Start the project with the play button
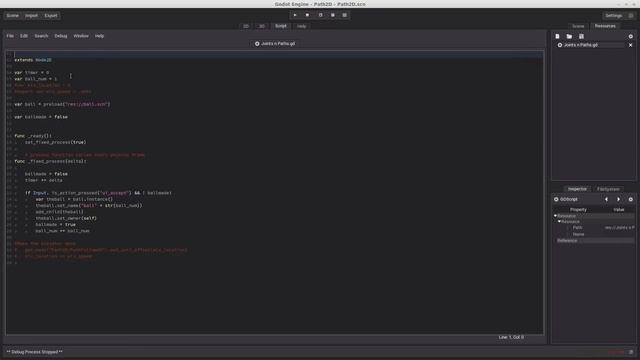 [x=295, y=15]
